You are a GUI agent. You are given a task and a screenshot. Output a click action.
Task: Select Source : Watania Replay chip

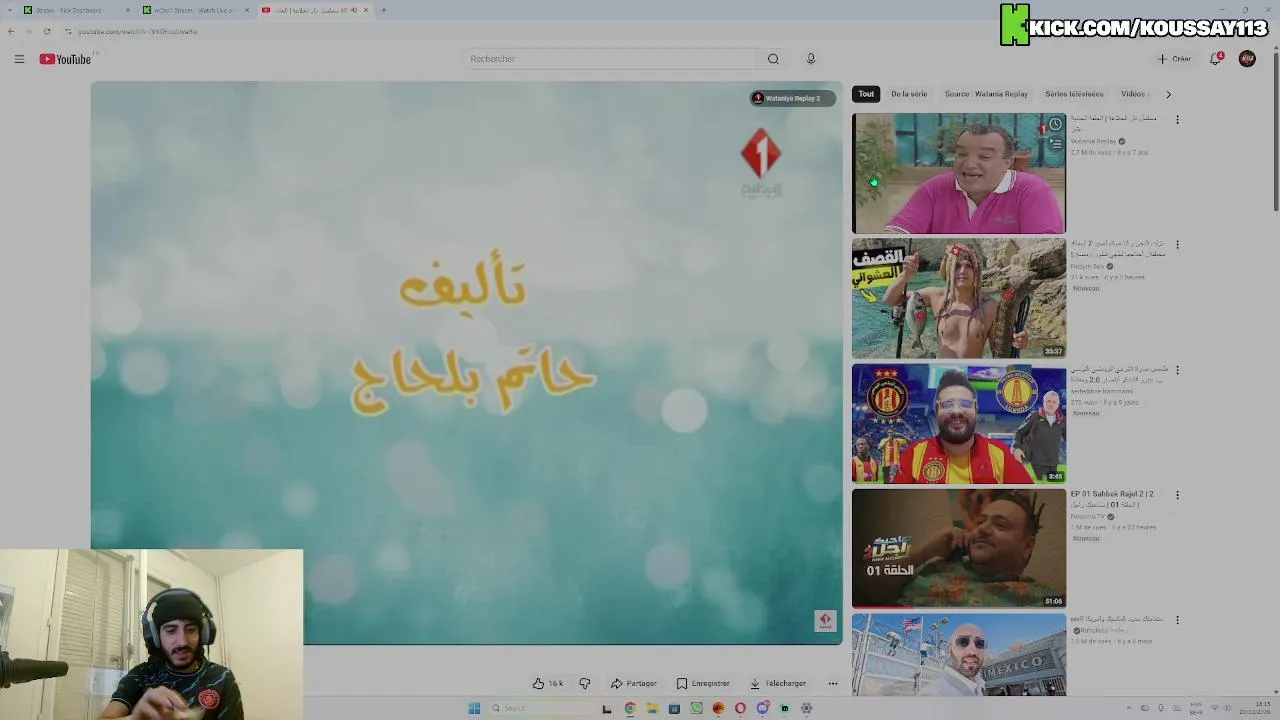pyautogui.click(x=986, y=94)
